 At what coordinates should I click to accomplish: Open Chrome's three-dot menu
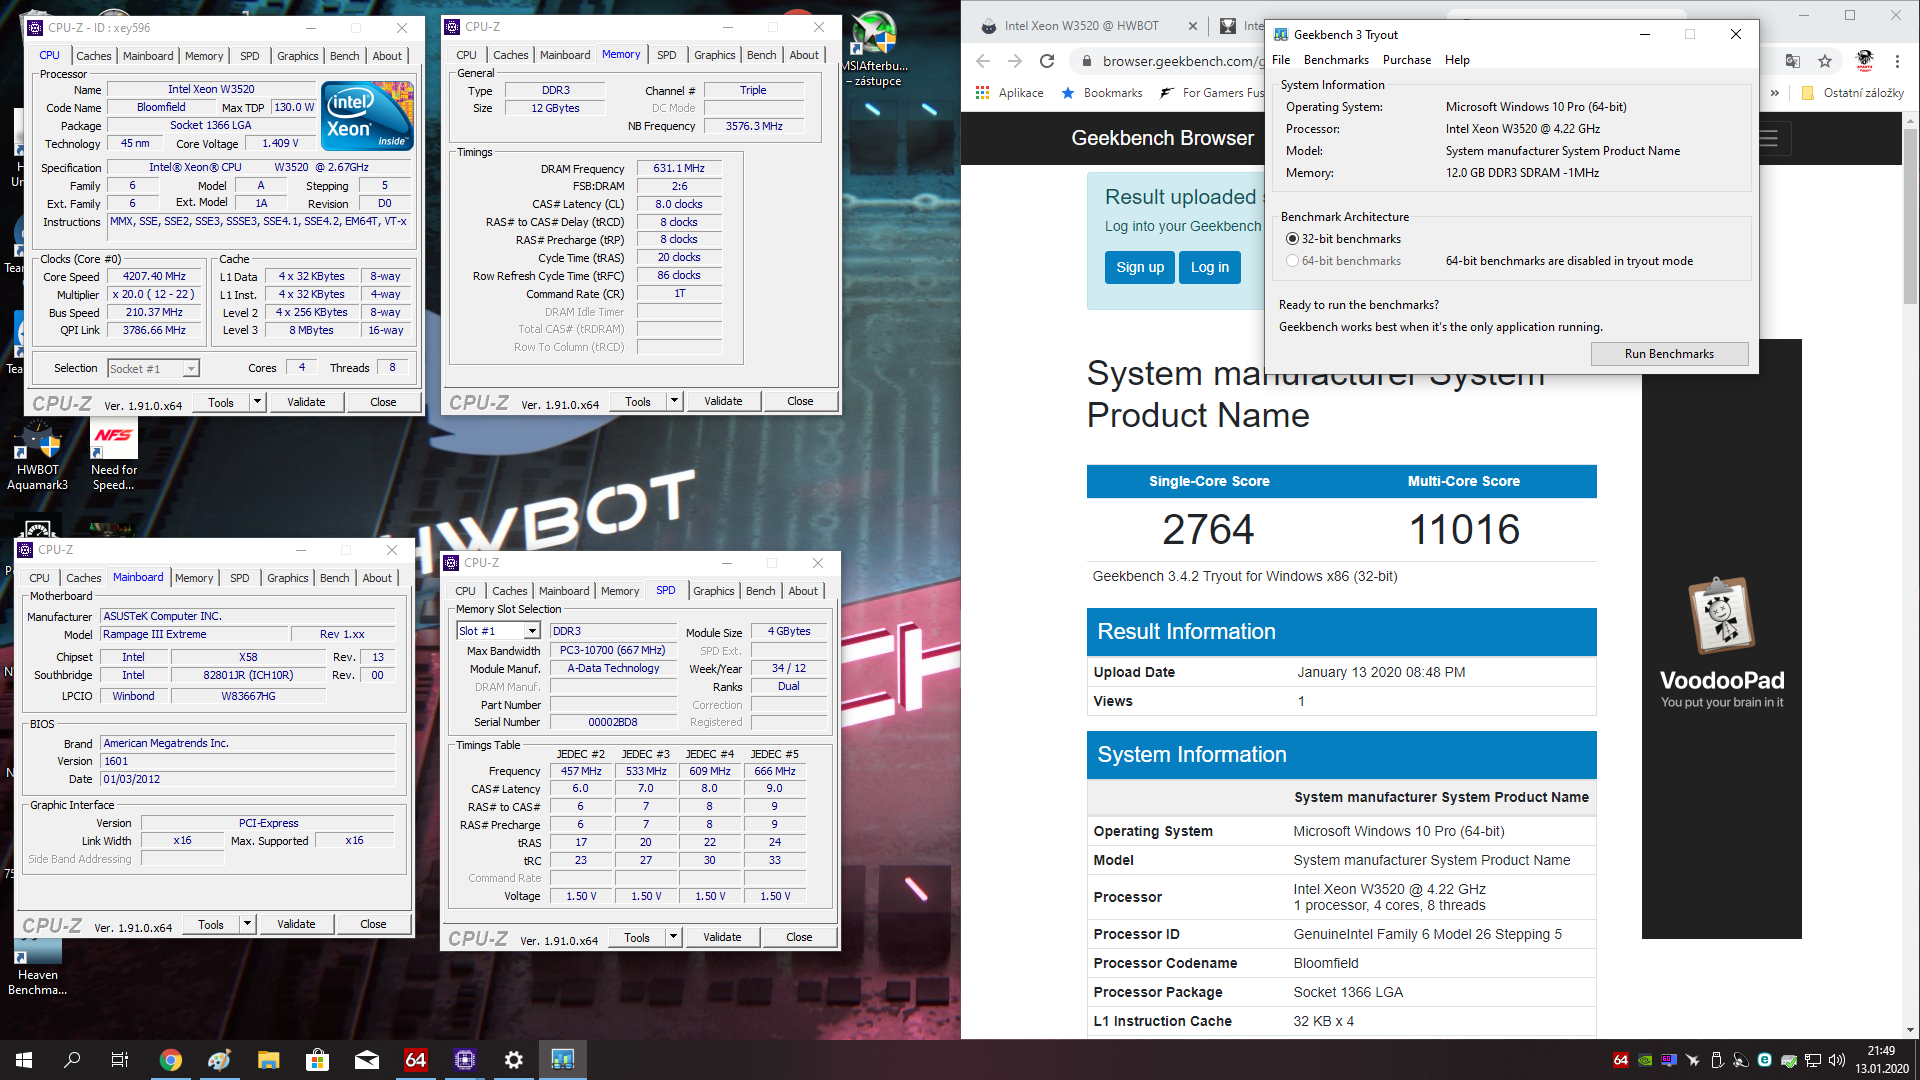coord(1897,61)
